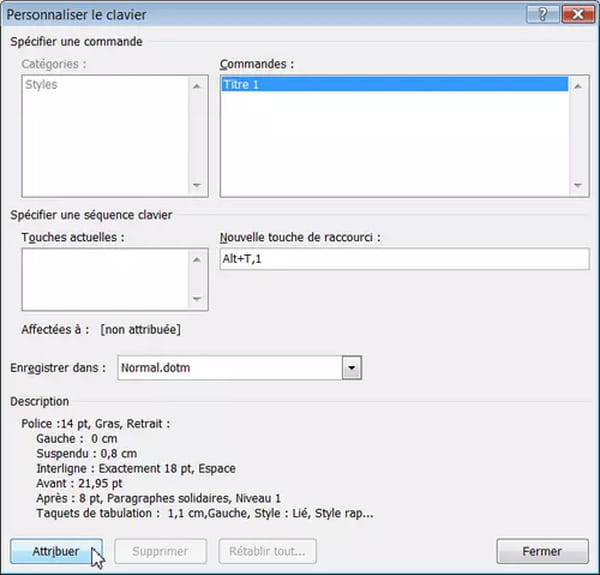Image resolution: width=600 pixels, height=575 pixels.
Task: Click the Touches actuelles scroll down arrow
Action: 197,299
